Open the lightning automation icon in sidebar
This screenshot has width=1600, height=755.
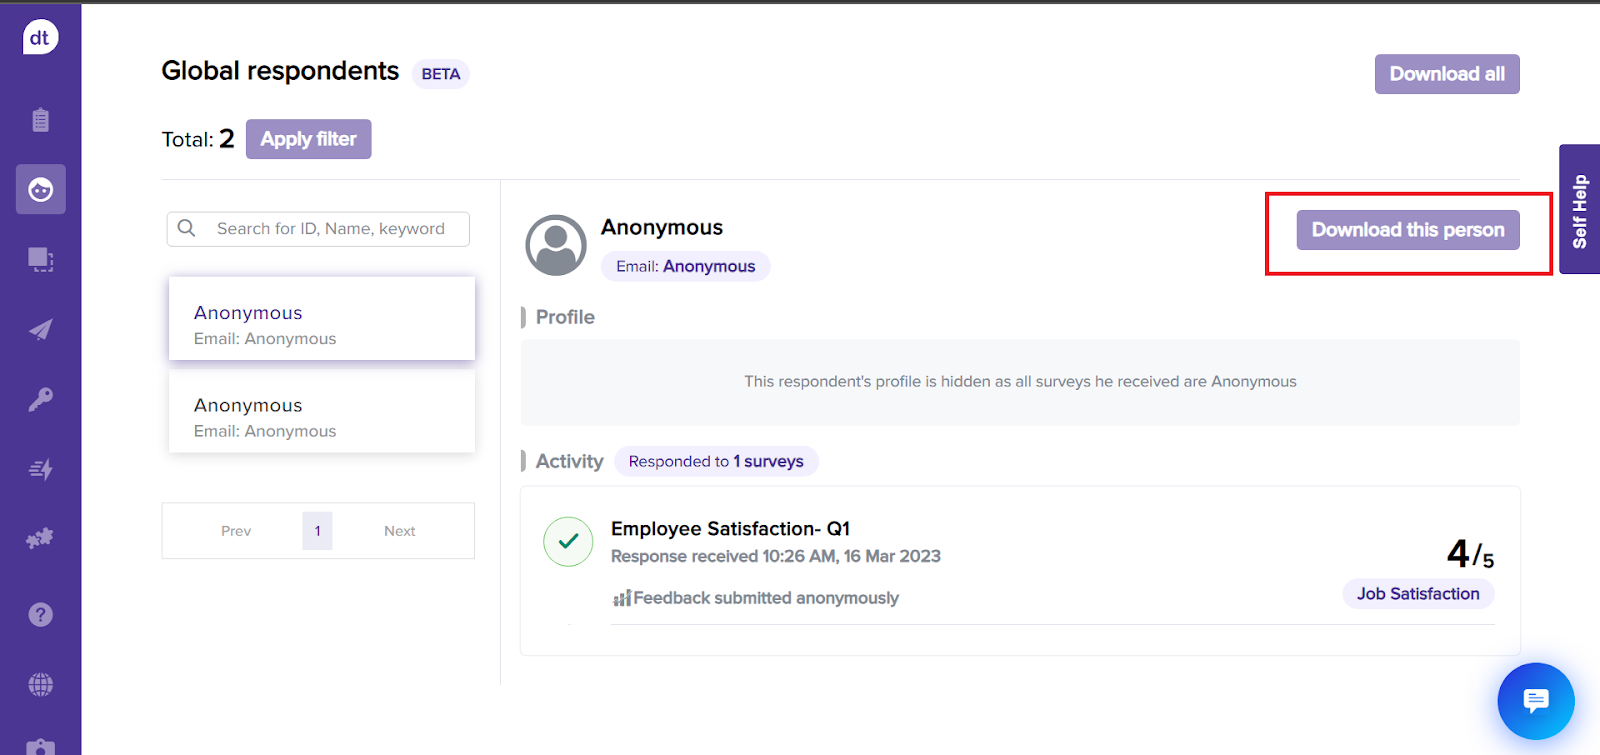[x=40, y=469]
